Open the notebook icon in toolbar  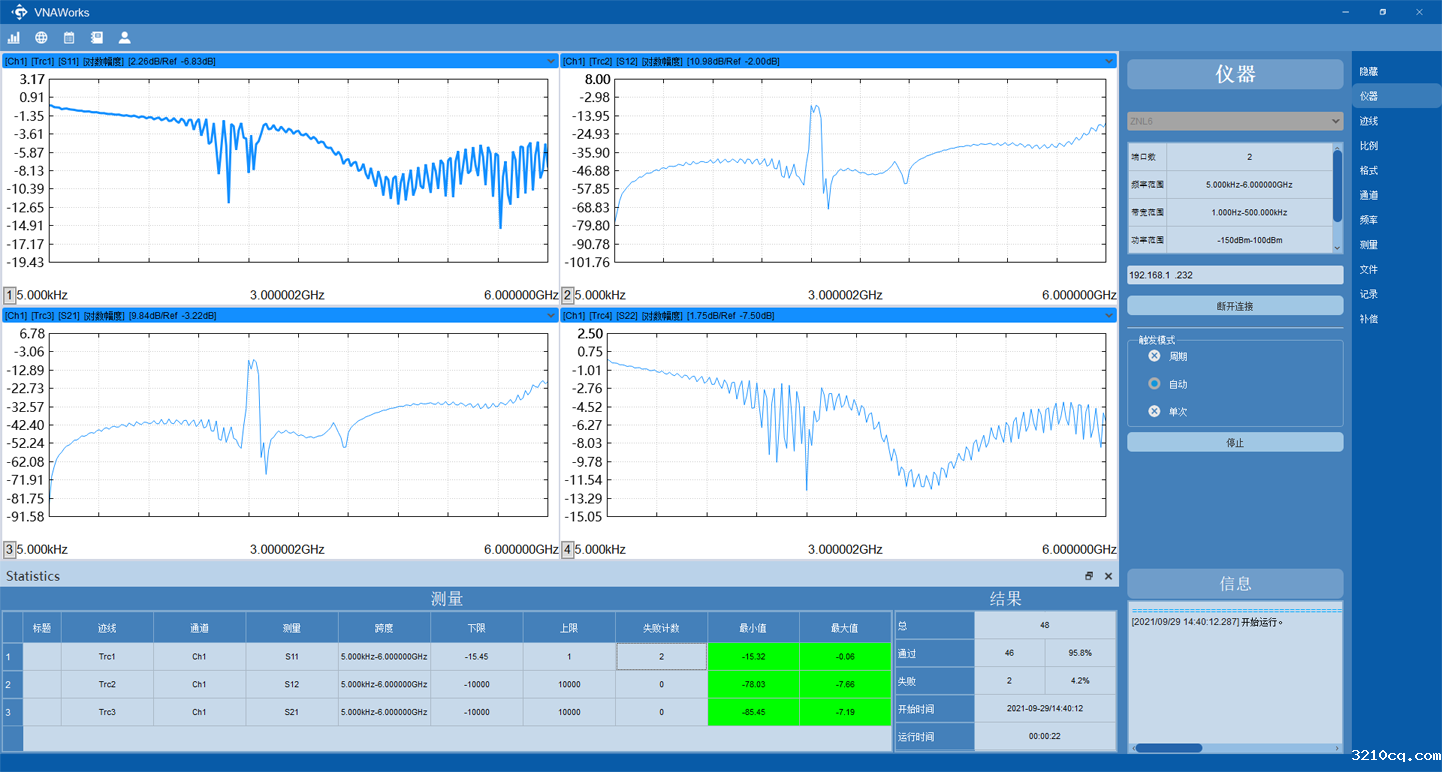pyautogui.click(x=97, y=38)
